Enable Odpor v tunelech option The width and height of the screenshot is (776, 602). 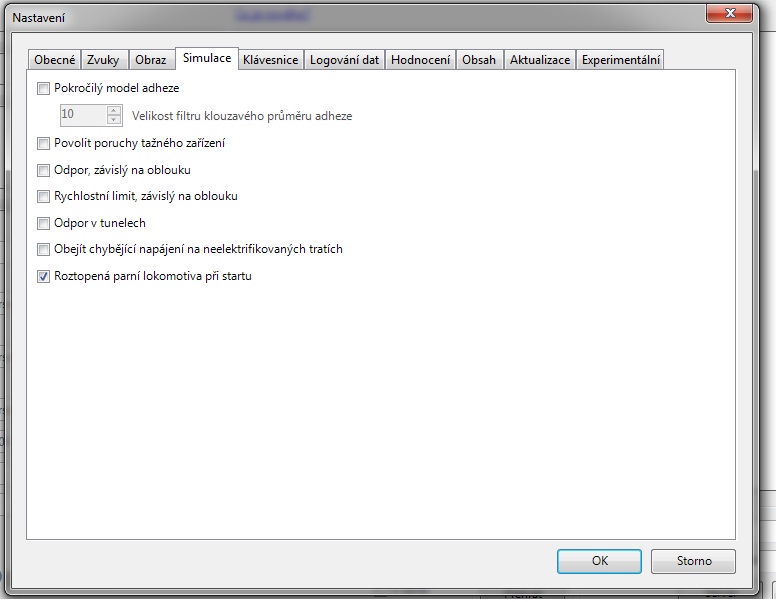pos(43,223)
